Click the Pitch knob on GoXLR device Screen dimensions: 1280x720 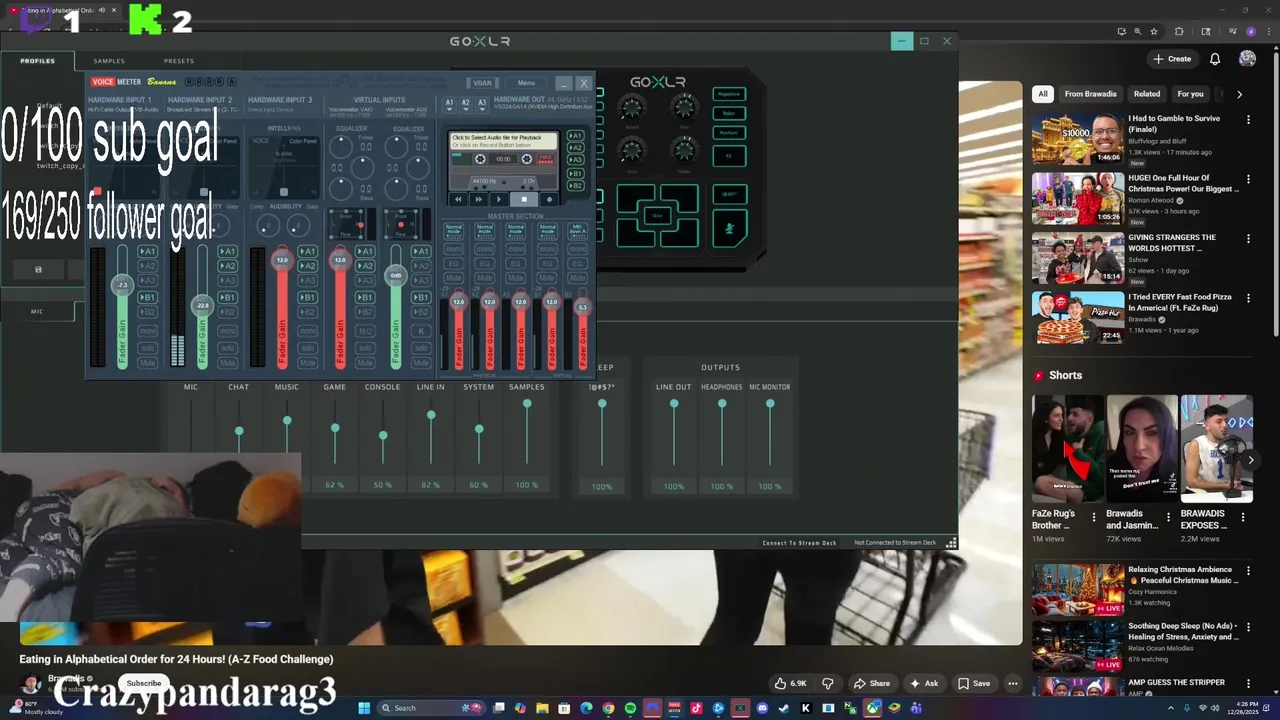684,108
